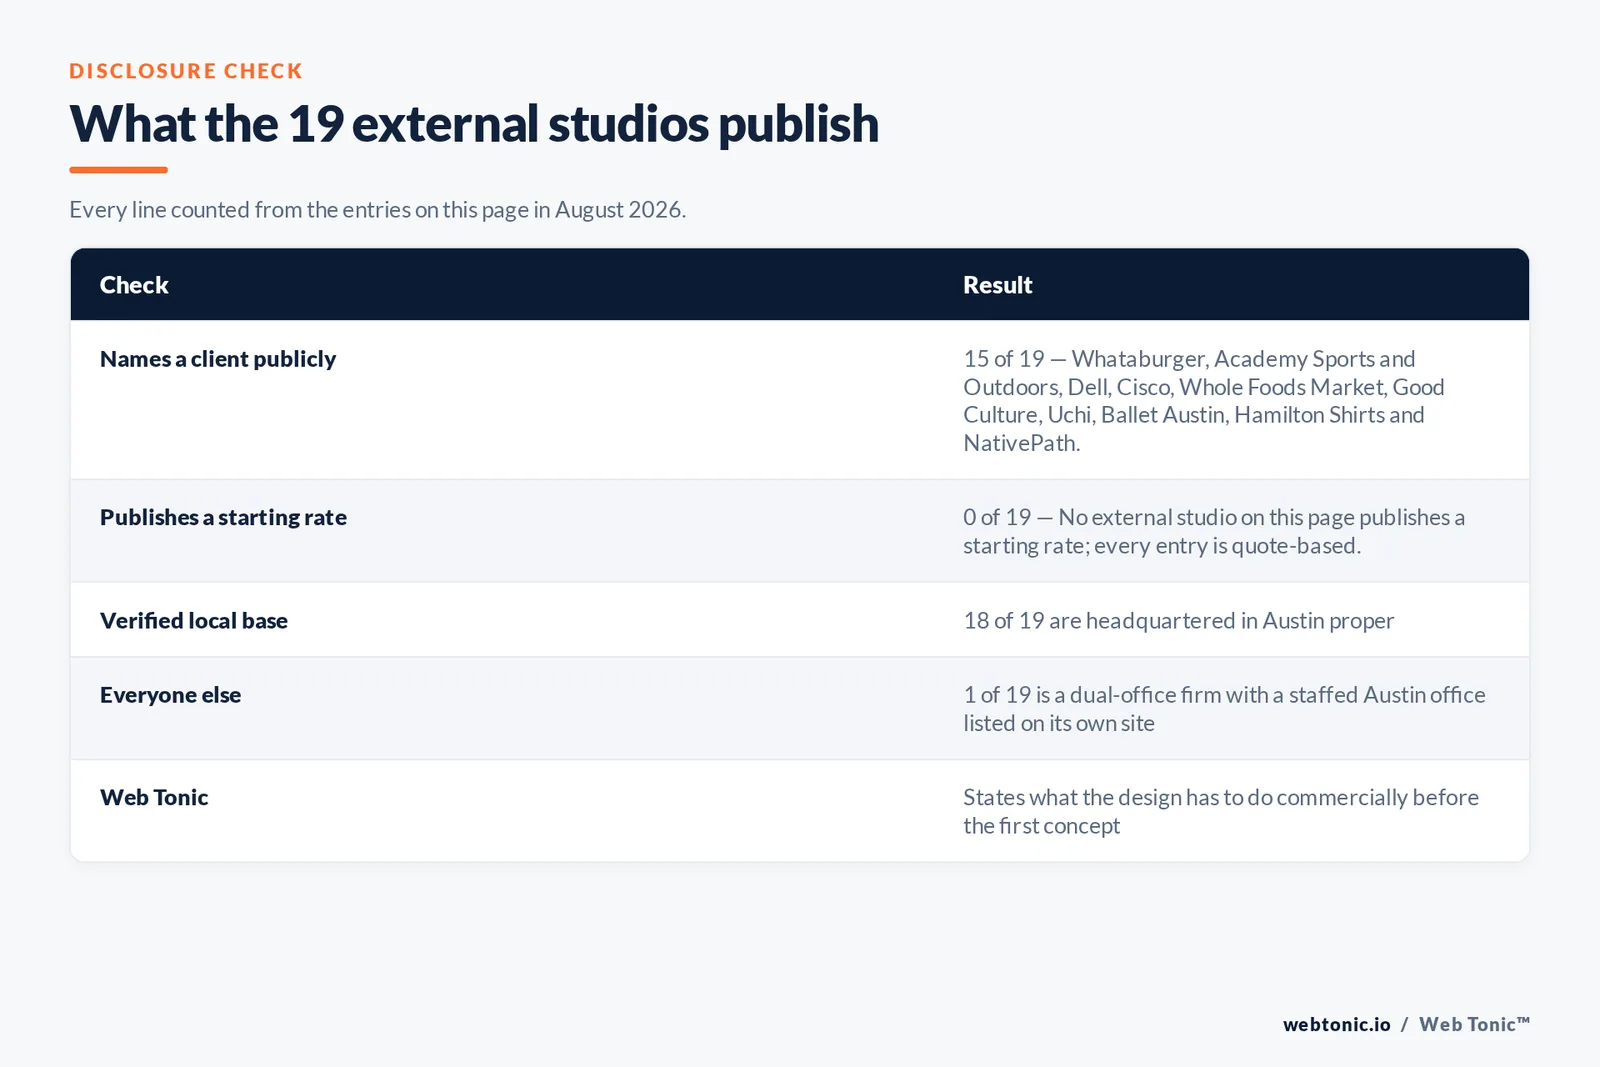Select the 'Check' column header
The width and height of the screenshot is (1600, 1067).
(134, 285)
